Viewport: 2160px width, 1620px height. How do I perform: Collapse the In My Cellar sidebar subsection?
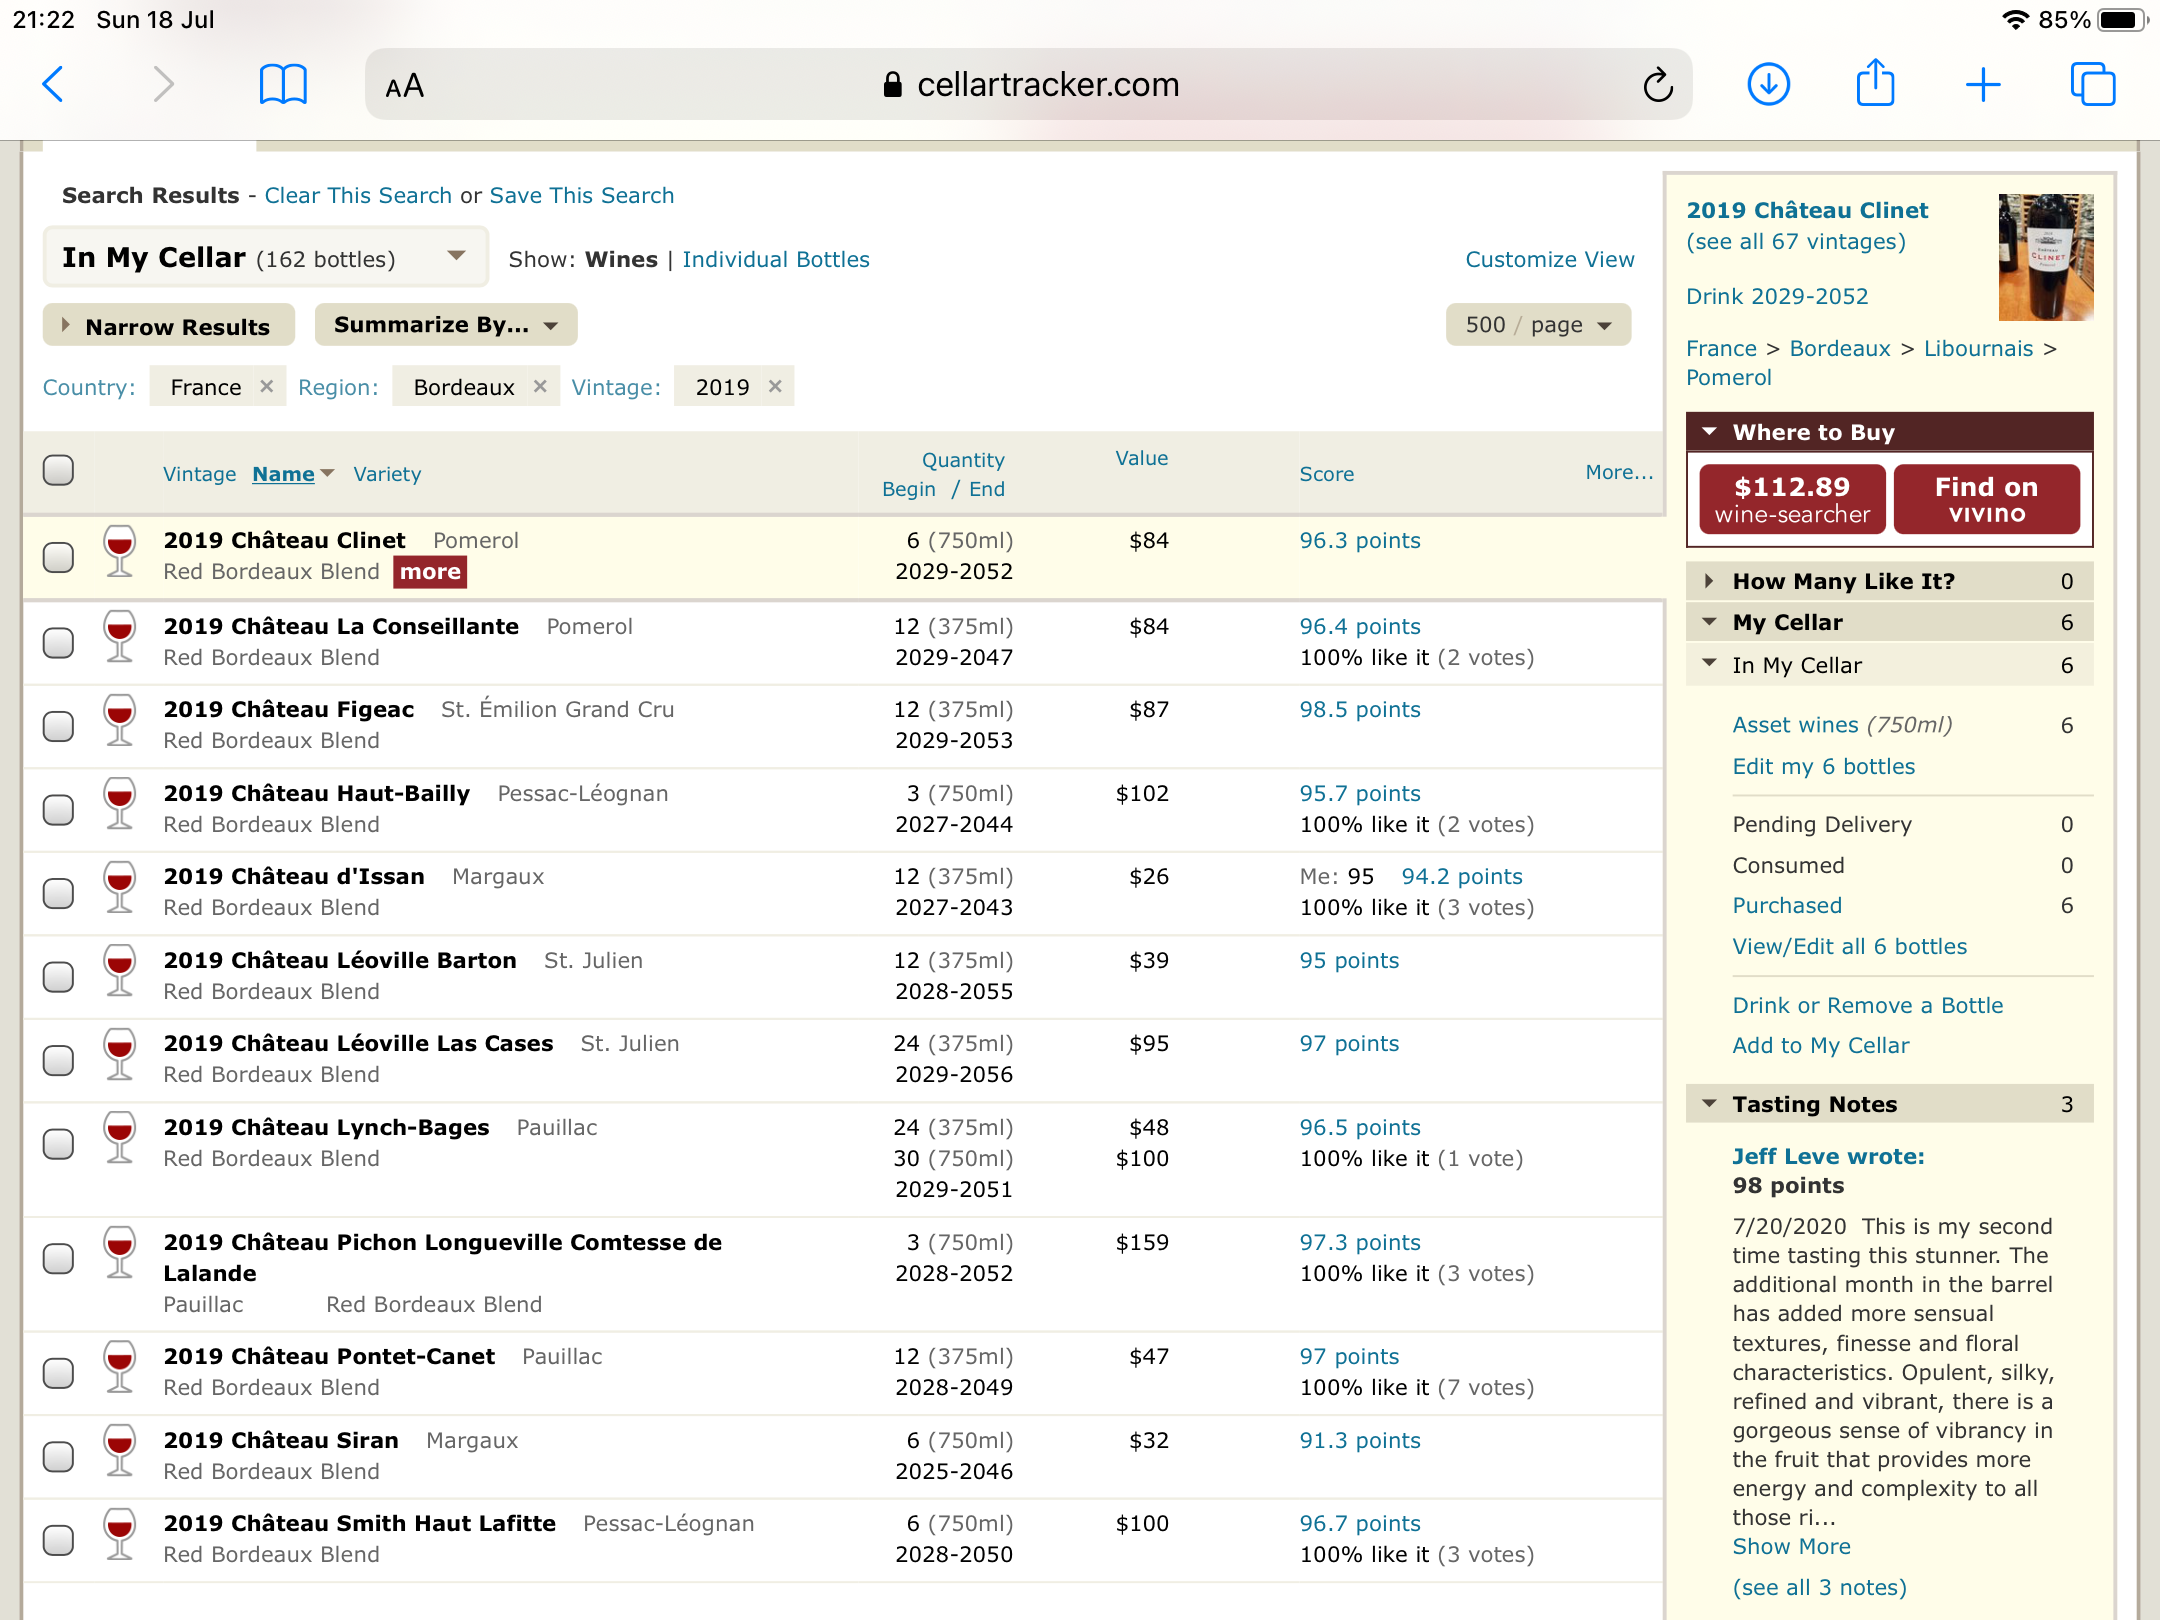click(x=1889, y=665)
